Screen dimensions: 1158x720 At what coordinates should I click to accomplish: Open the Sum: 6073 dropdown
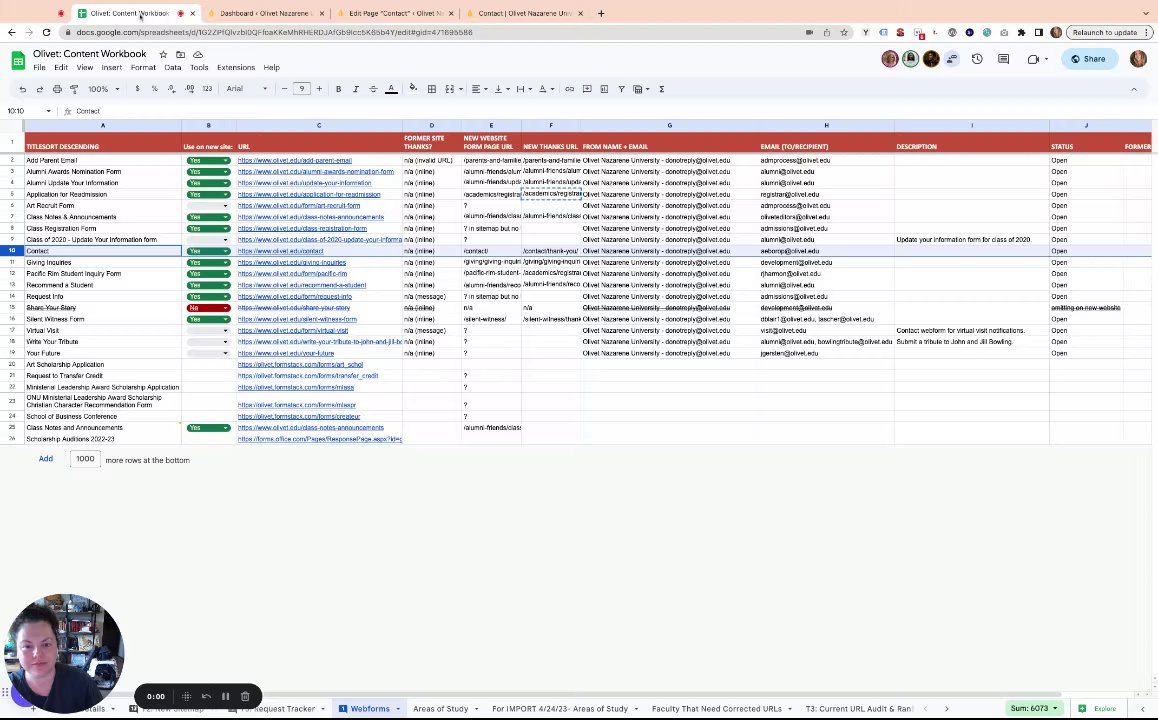pos(1034,708)
